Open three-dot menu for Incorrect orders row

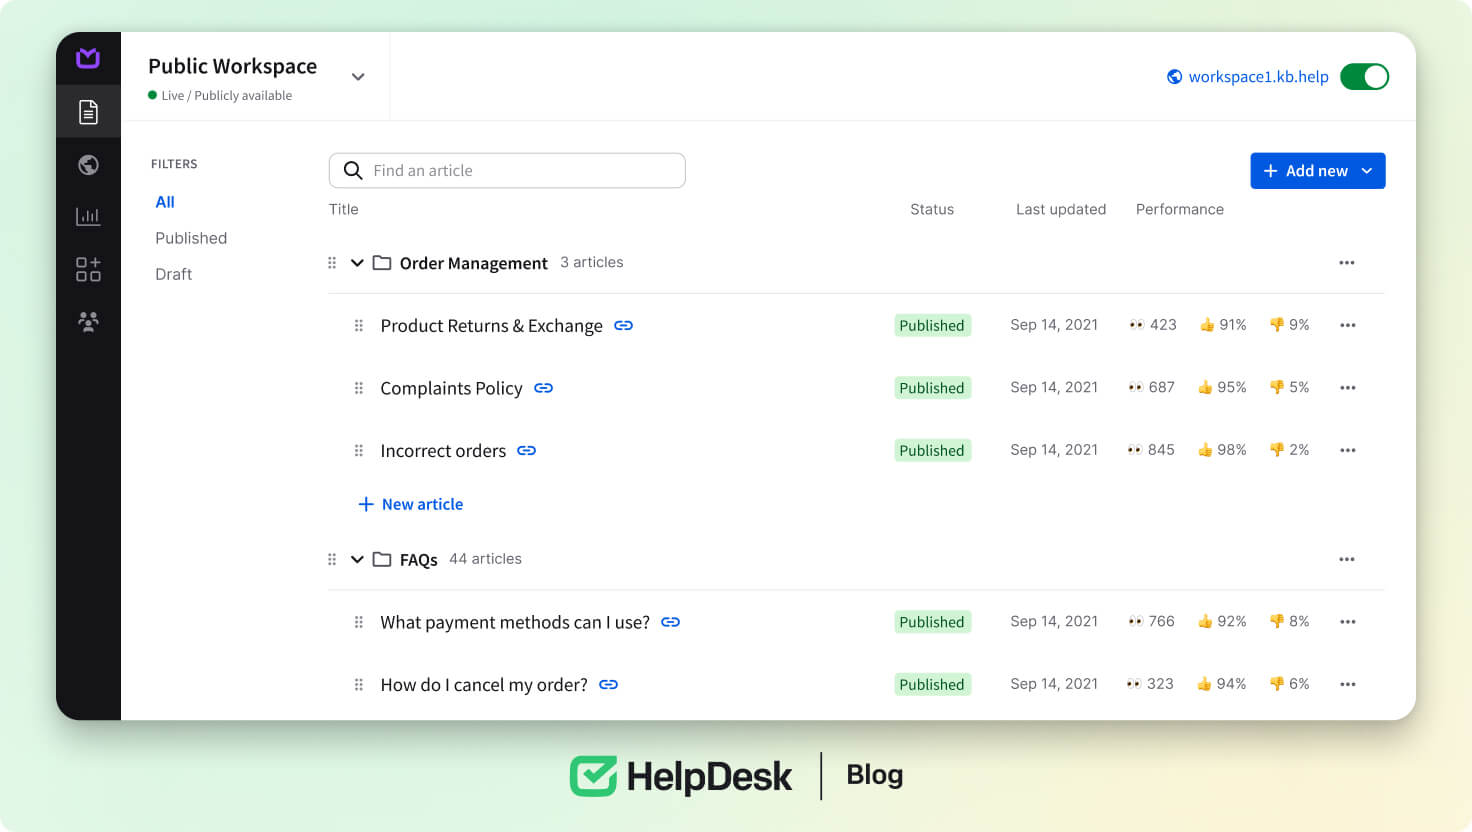[x=1347, y=450]
